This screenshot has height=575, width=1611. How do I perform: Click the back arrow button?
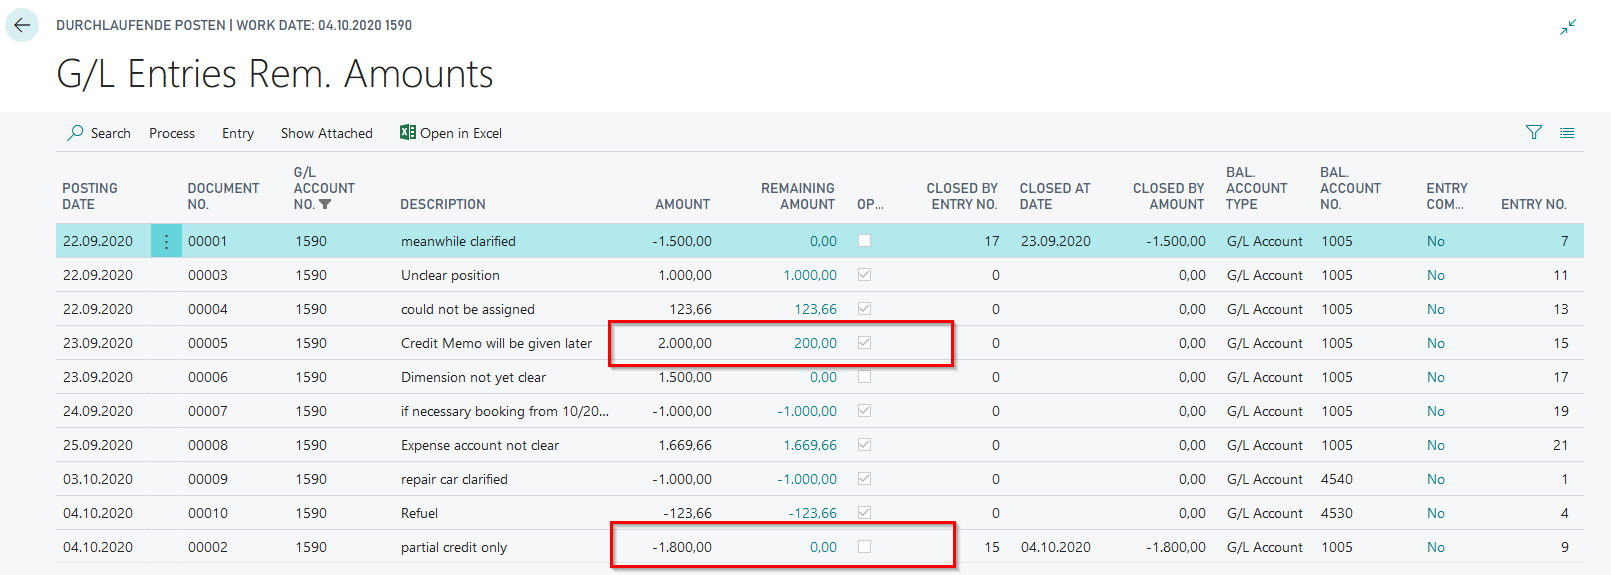coord(22,25)
